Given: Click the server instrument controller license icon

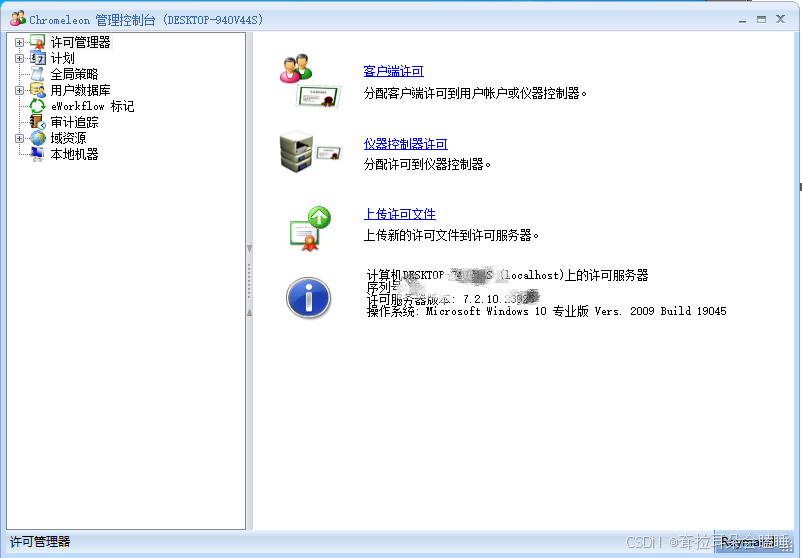Looking at the screenshot, I should pos(310,152).
